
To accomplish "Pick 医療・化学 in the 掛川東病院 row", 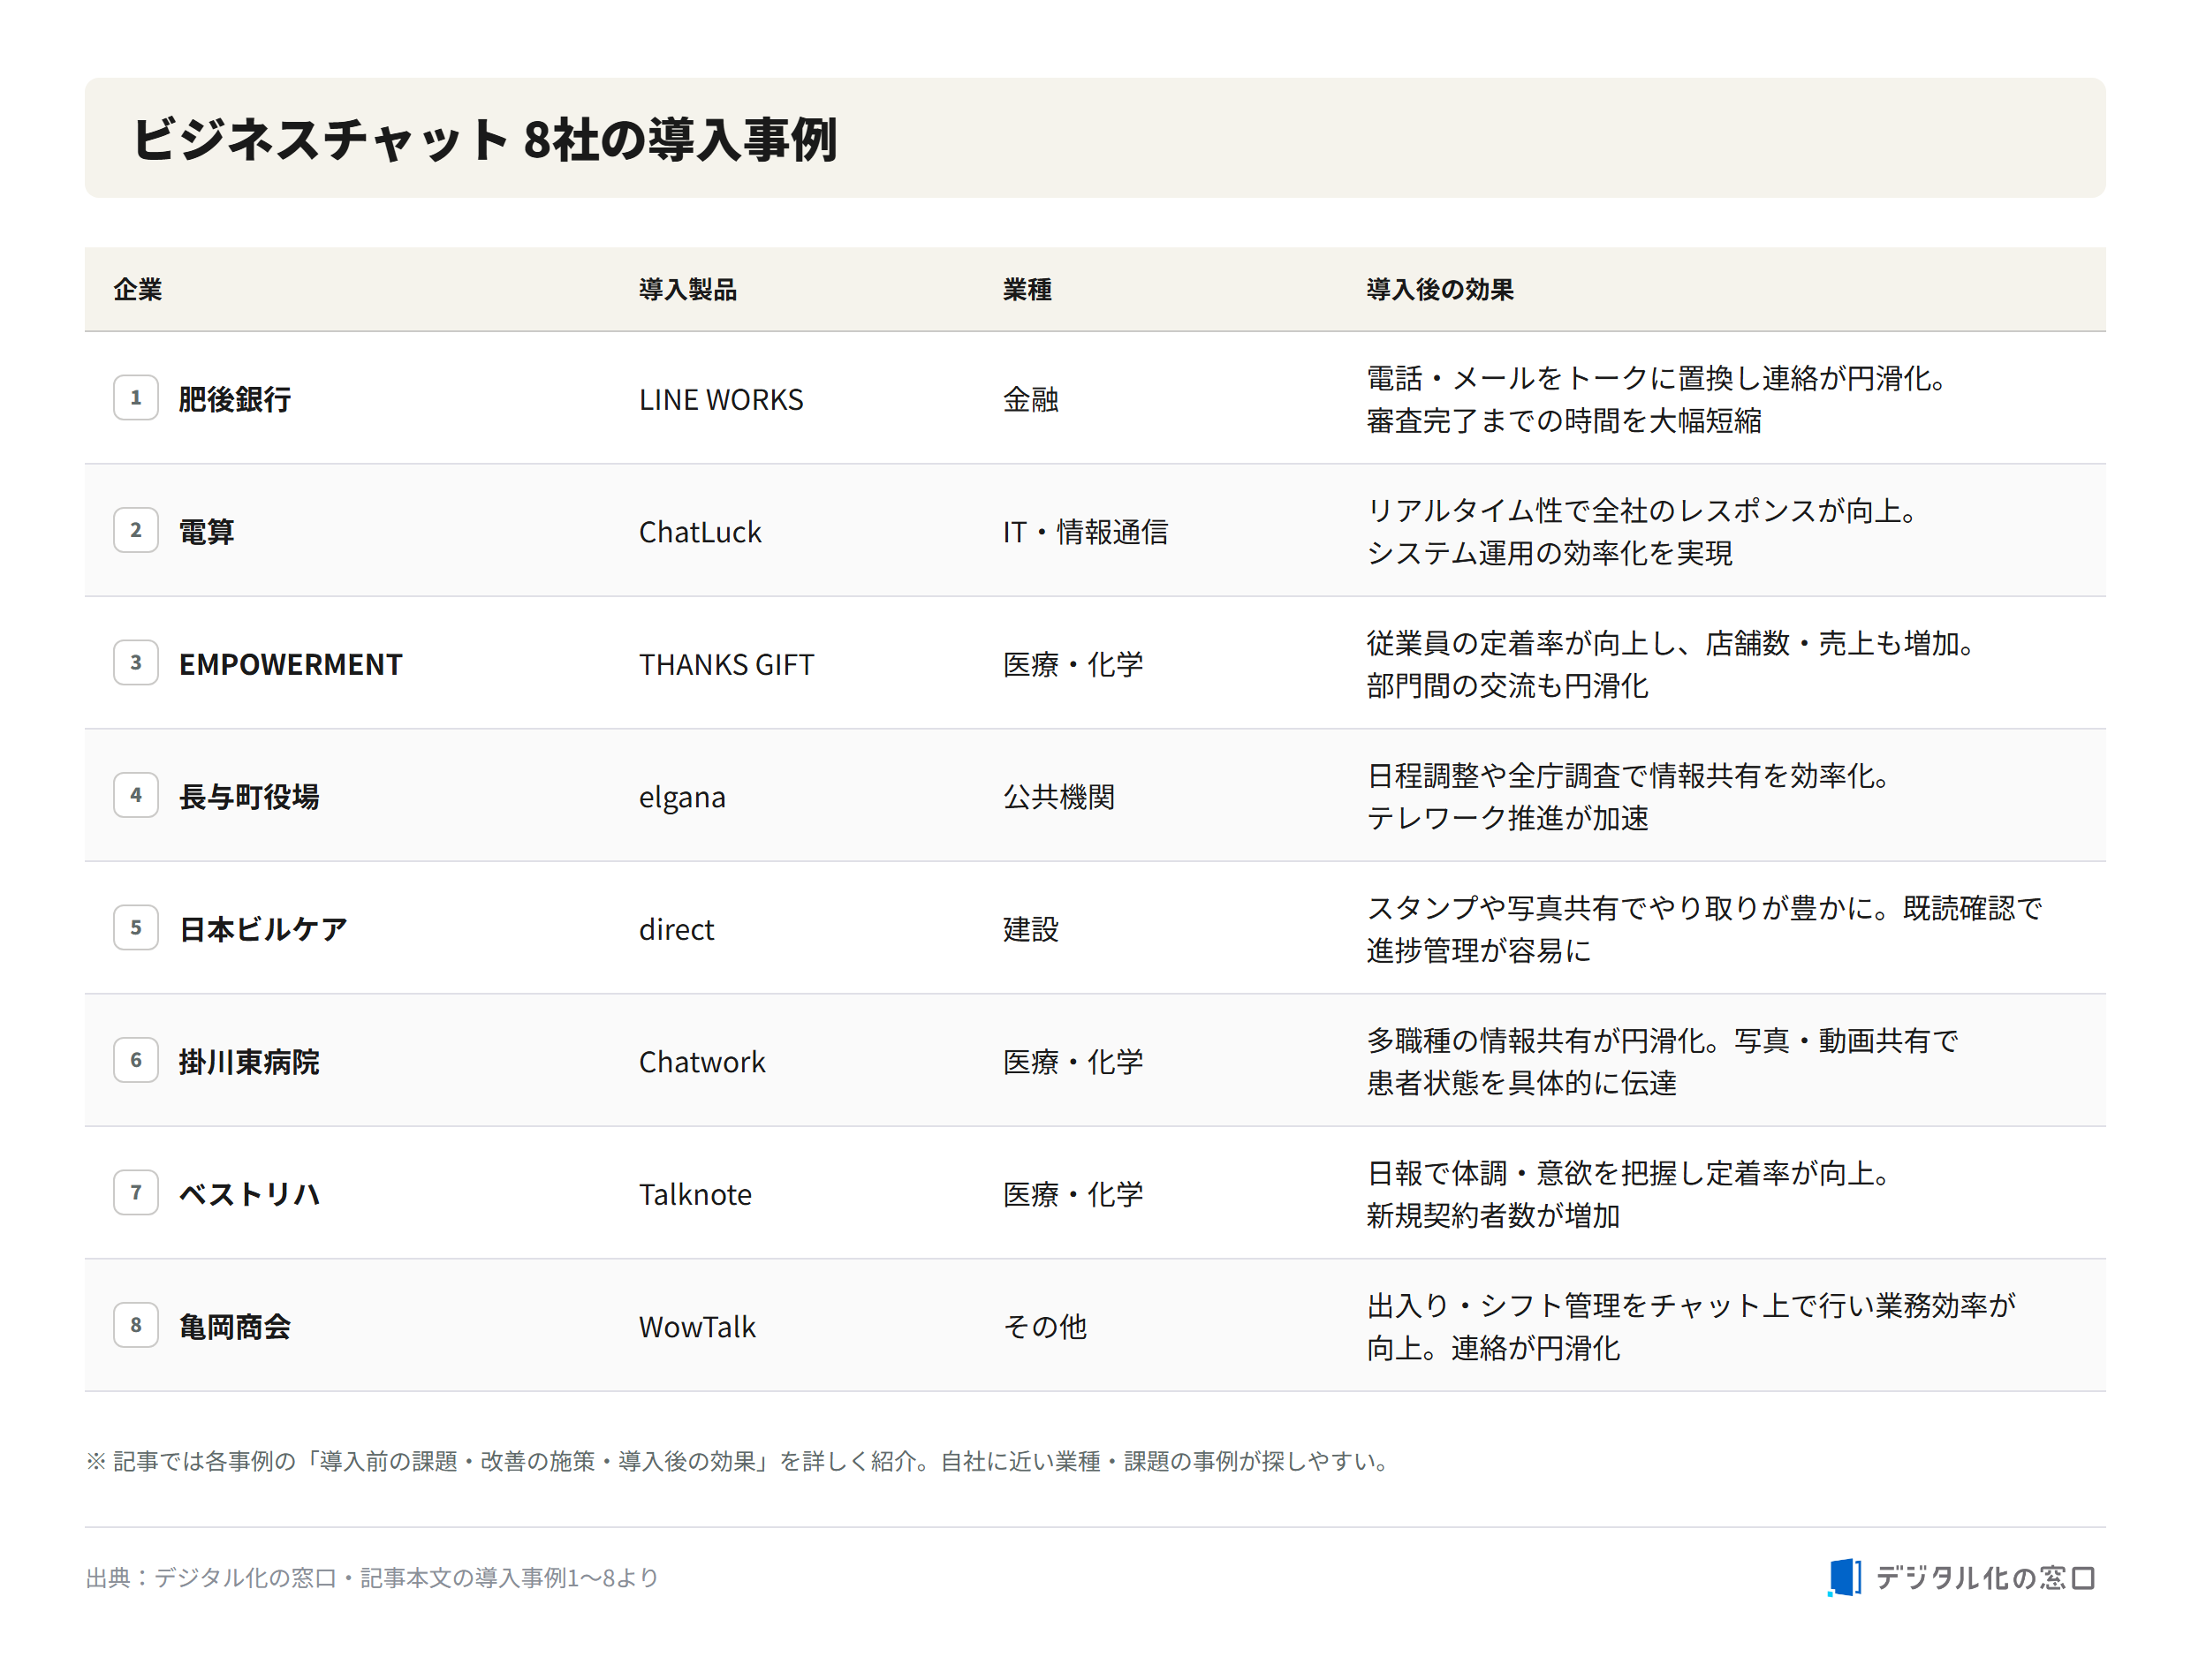I will [1073, 1062].
